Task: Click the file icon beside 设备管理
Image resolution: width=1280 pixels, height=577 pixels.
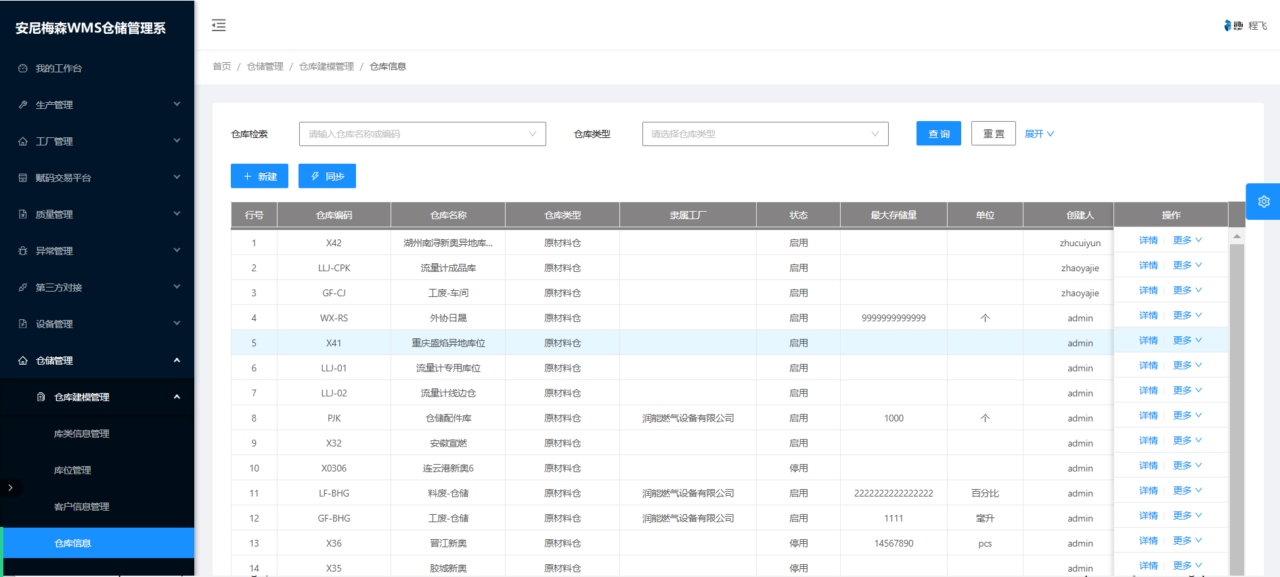Action: tap(23, 324)
